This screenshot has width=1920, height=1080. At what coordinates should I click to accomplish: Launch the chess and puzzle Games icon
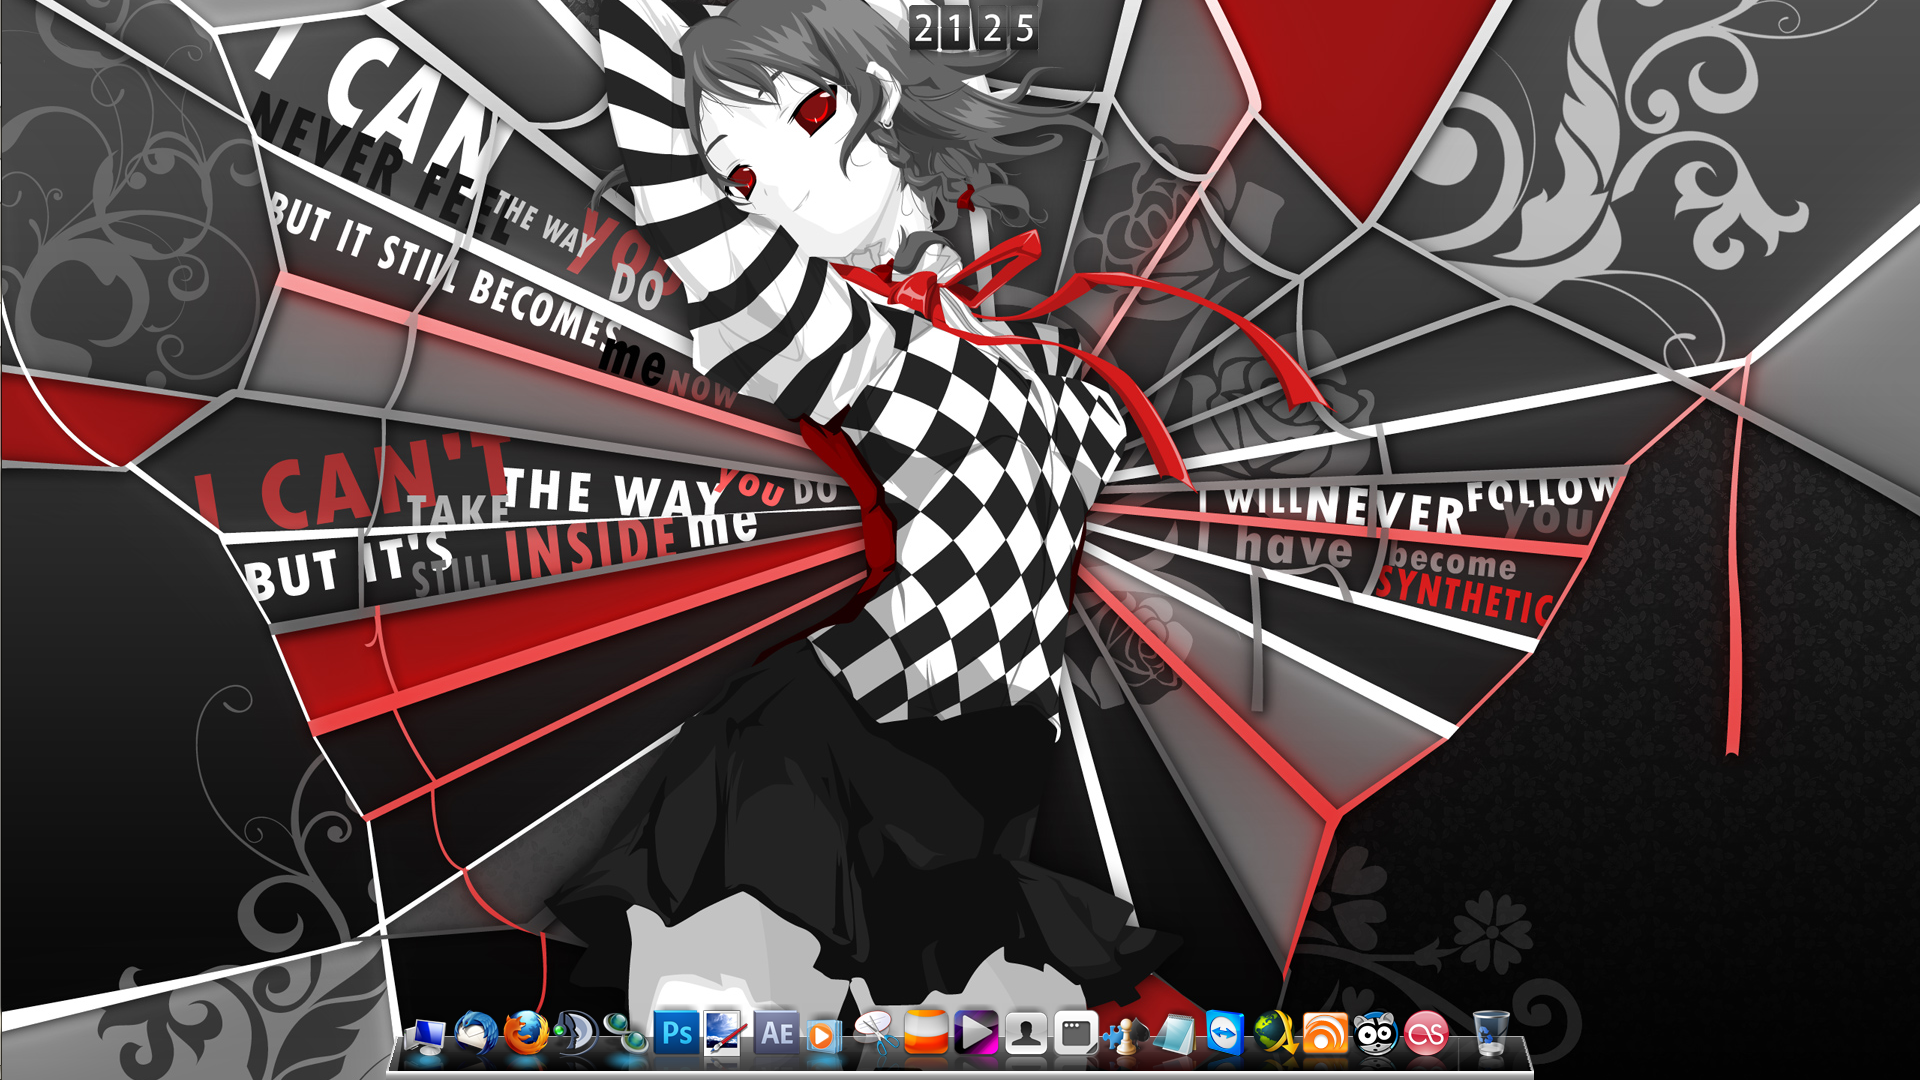[x=1124, y=1035]
